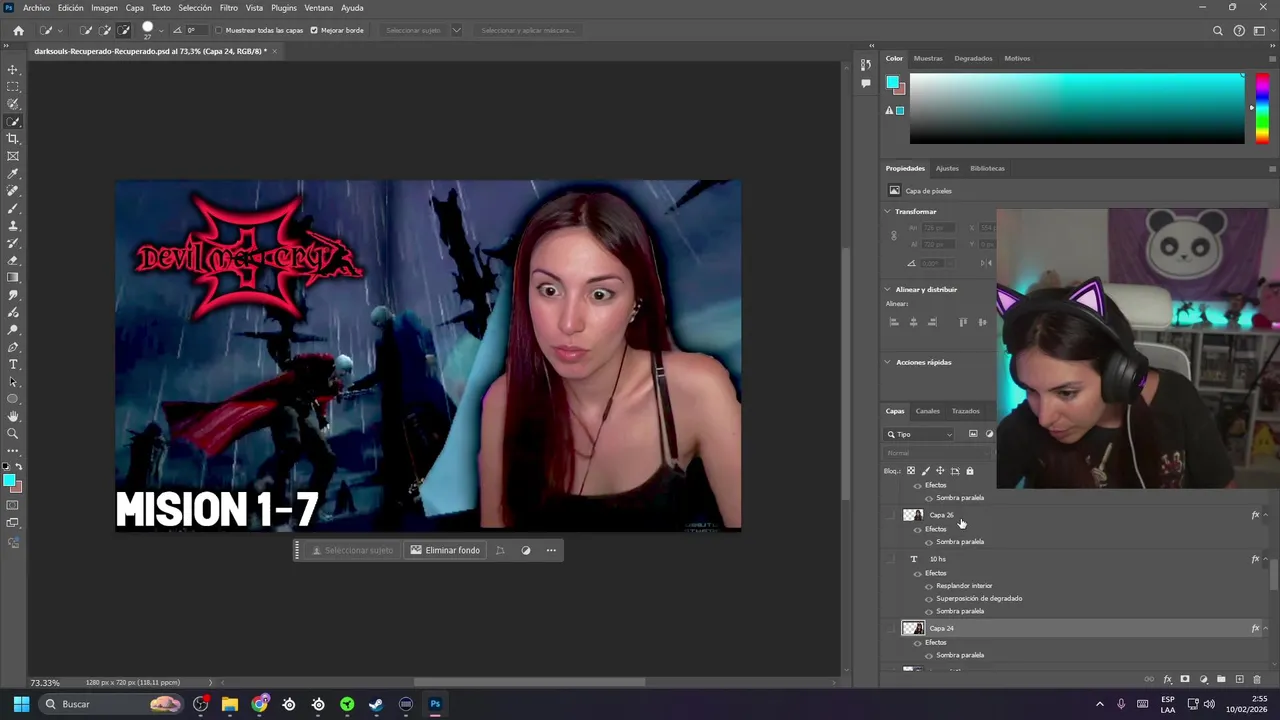Viewport: 1280px width, 720px height.
Task: Select the Eyedropper tool
Action: pyautogui.click(x=13, y=174)
